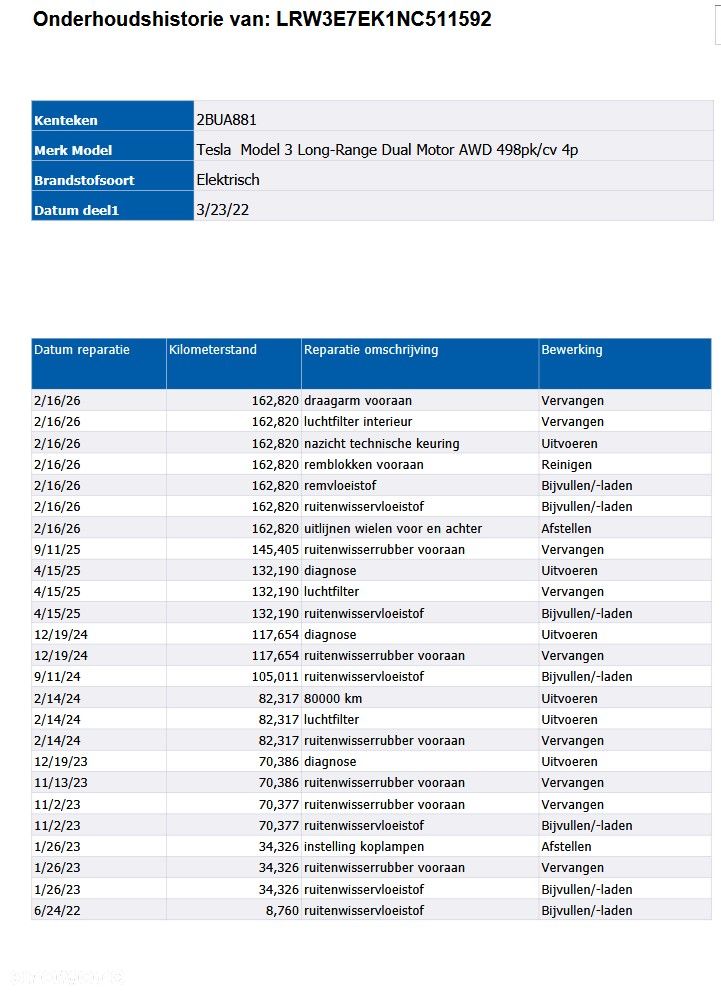Select the 'Datum reparatie' column header
Image resolution: width=721 pixels, height=995 pixels.
click(x=99, y=364)
